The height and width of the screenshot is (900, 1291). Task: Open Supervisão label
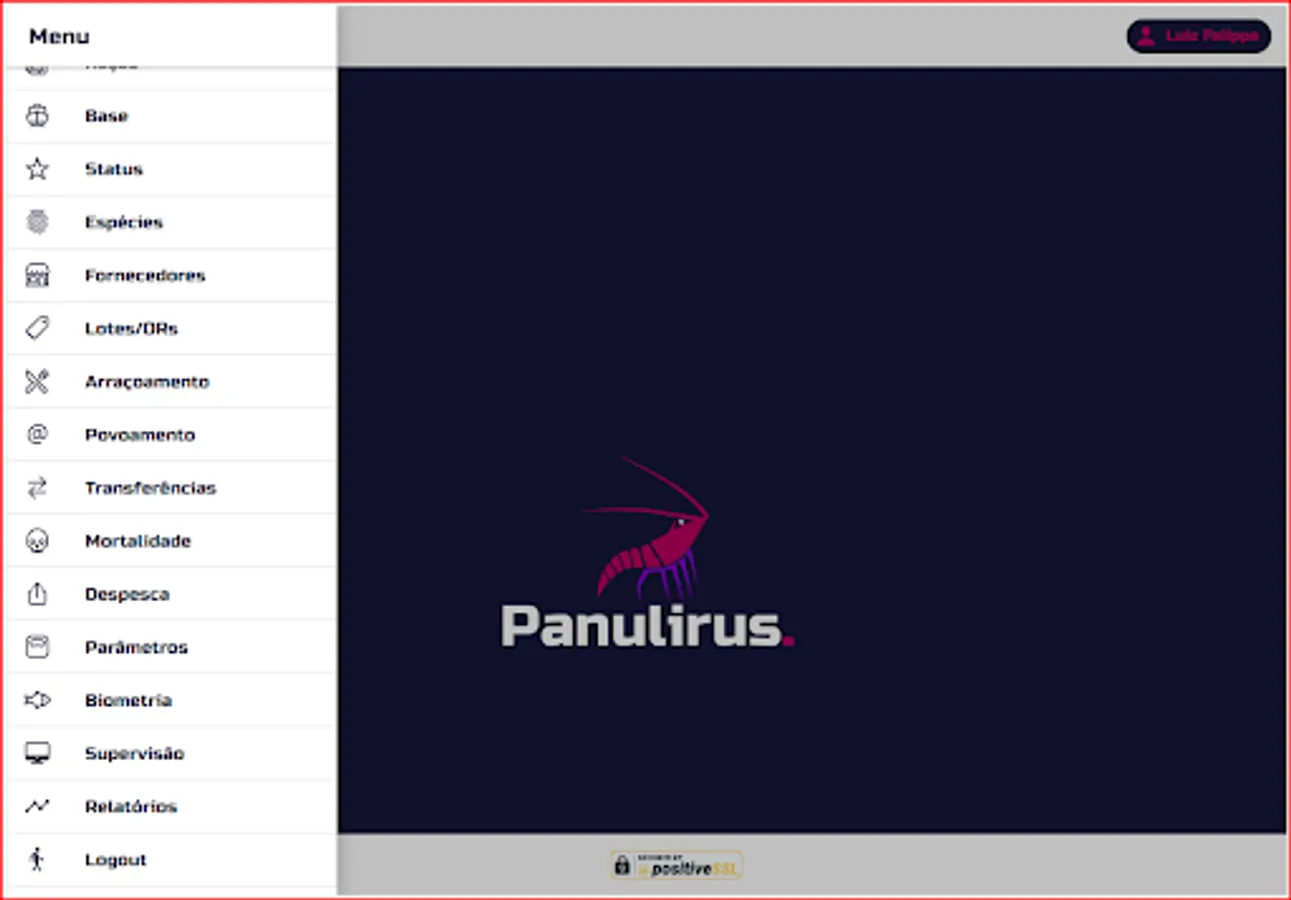click(134, 754)
